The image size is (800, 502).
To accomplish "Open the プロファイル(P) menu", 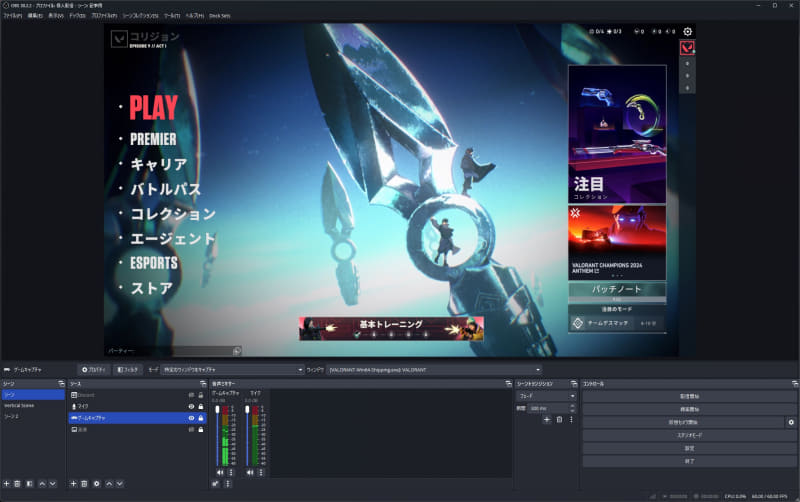I will click(x=104, y=16).
